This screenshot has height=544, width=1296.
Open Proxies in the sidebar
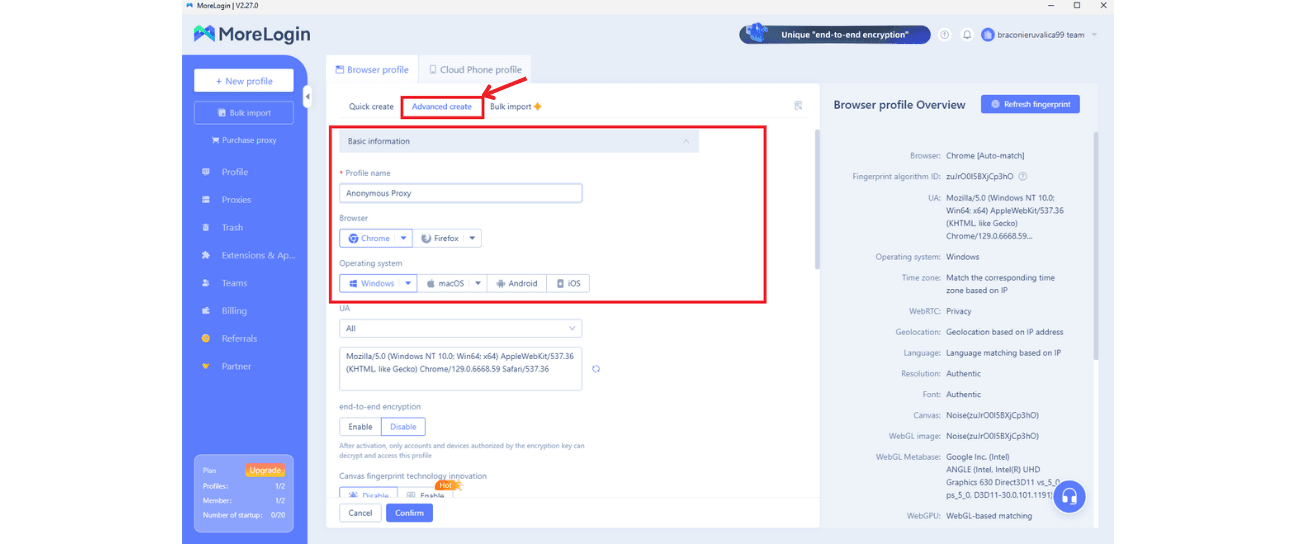point(236,200)
